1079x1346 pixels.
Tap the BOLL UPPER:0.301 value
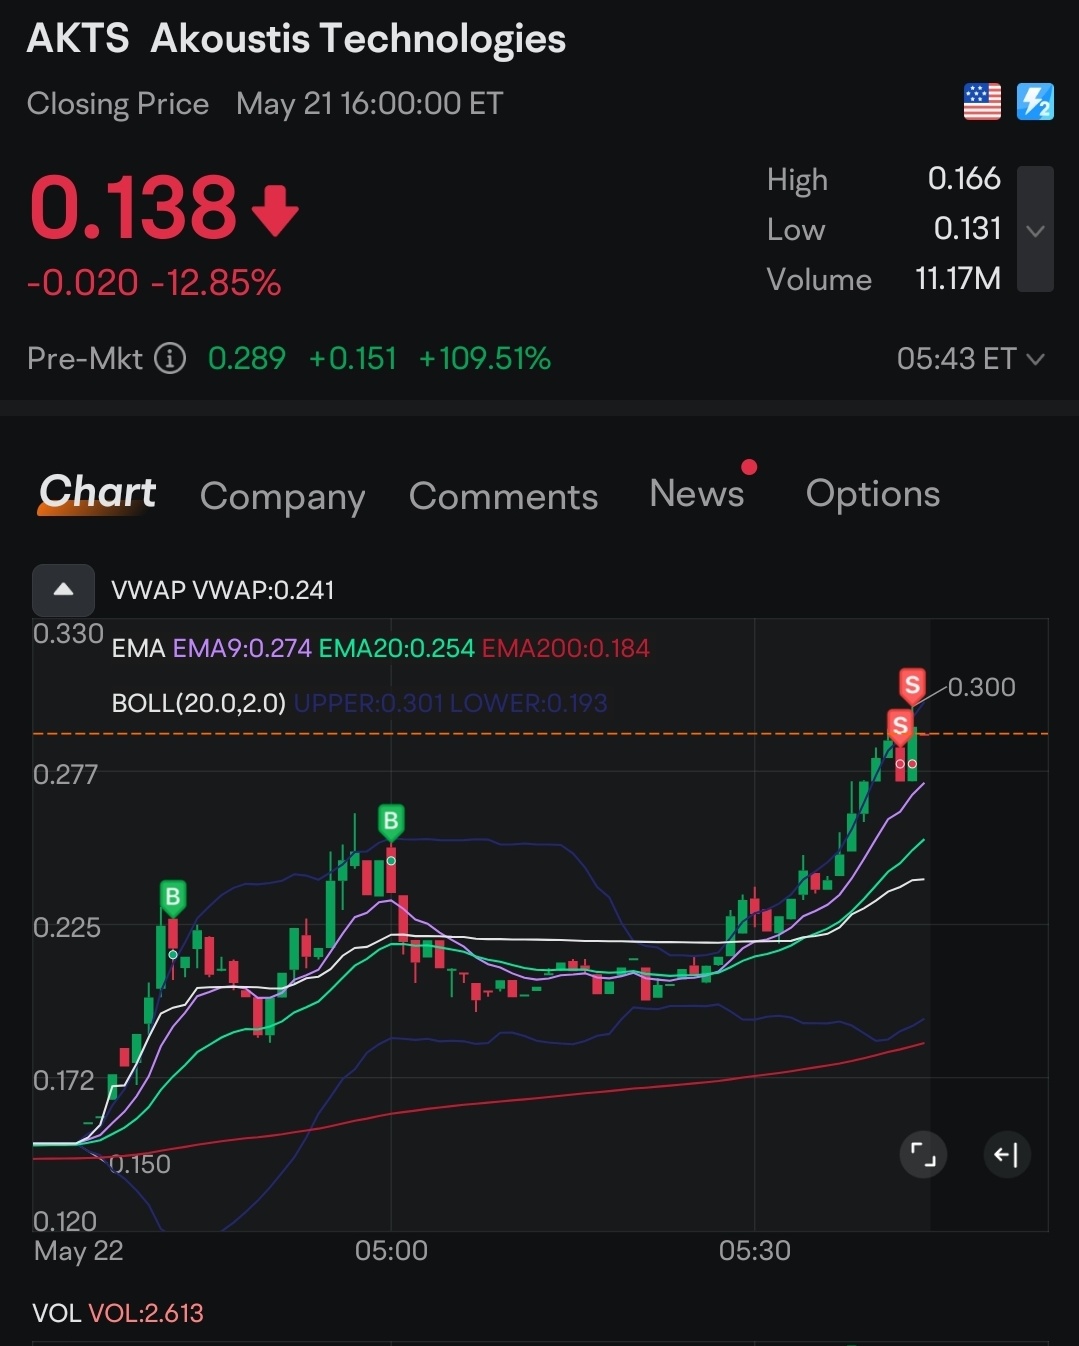[x=369, y=703]
